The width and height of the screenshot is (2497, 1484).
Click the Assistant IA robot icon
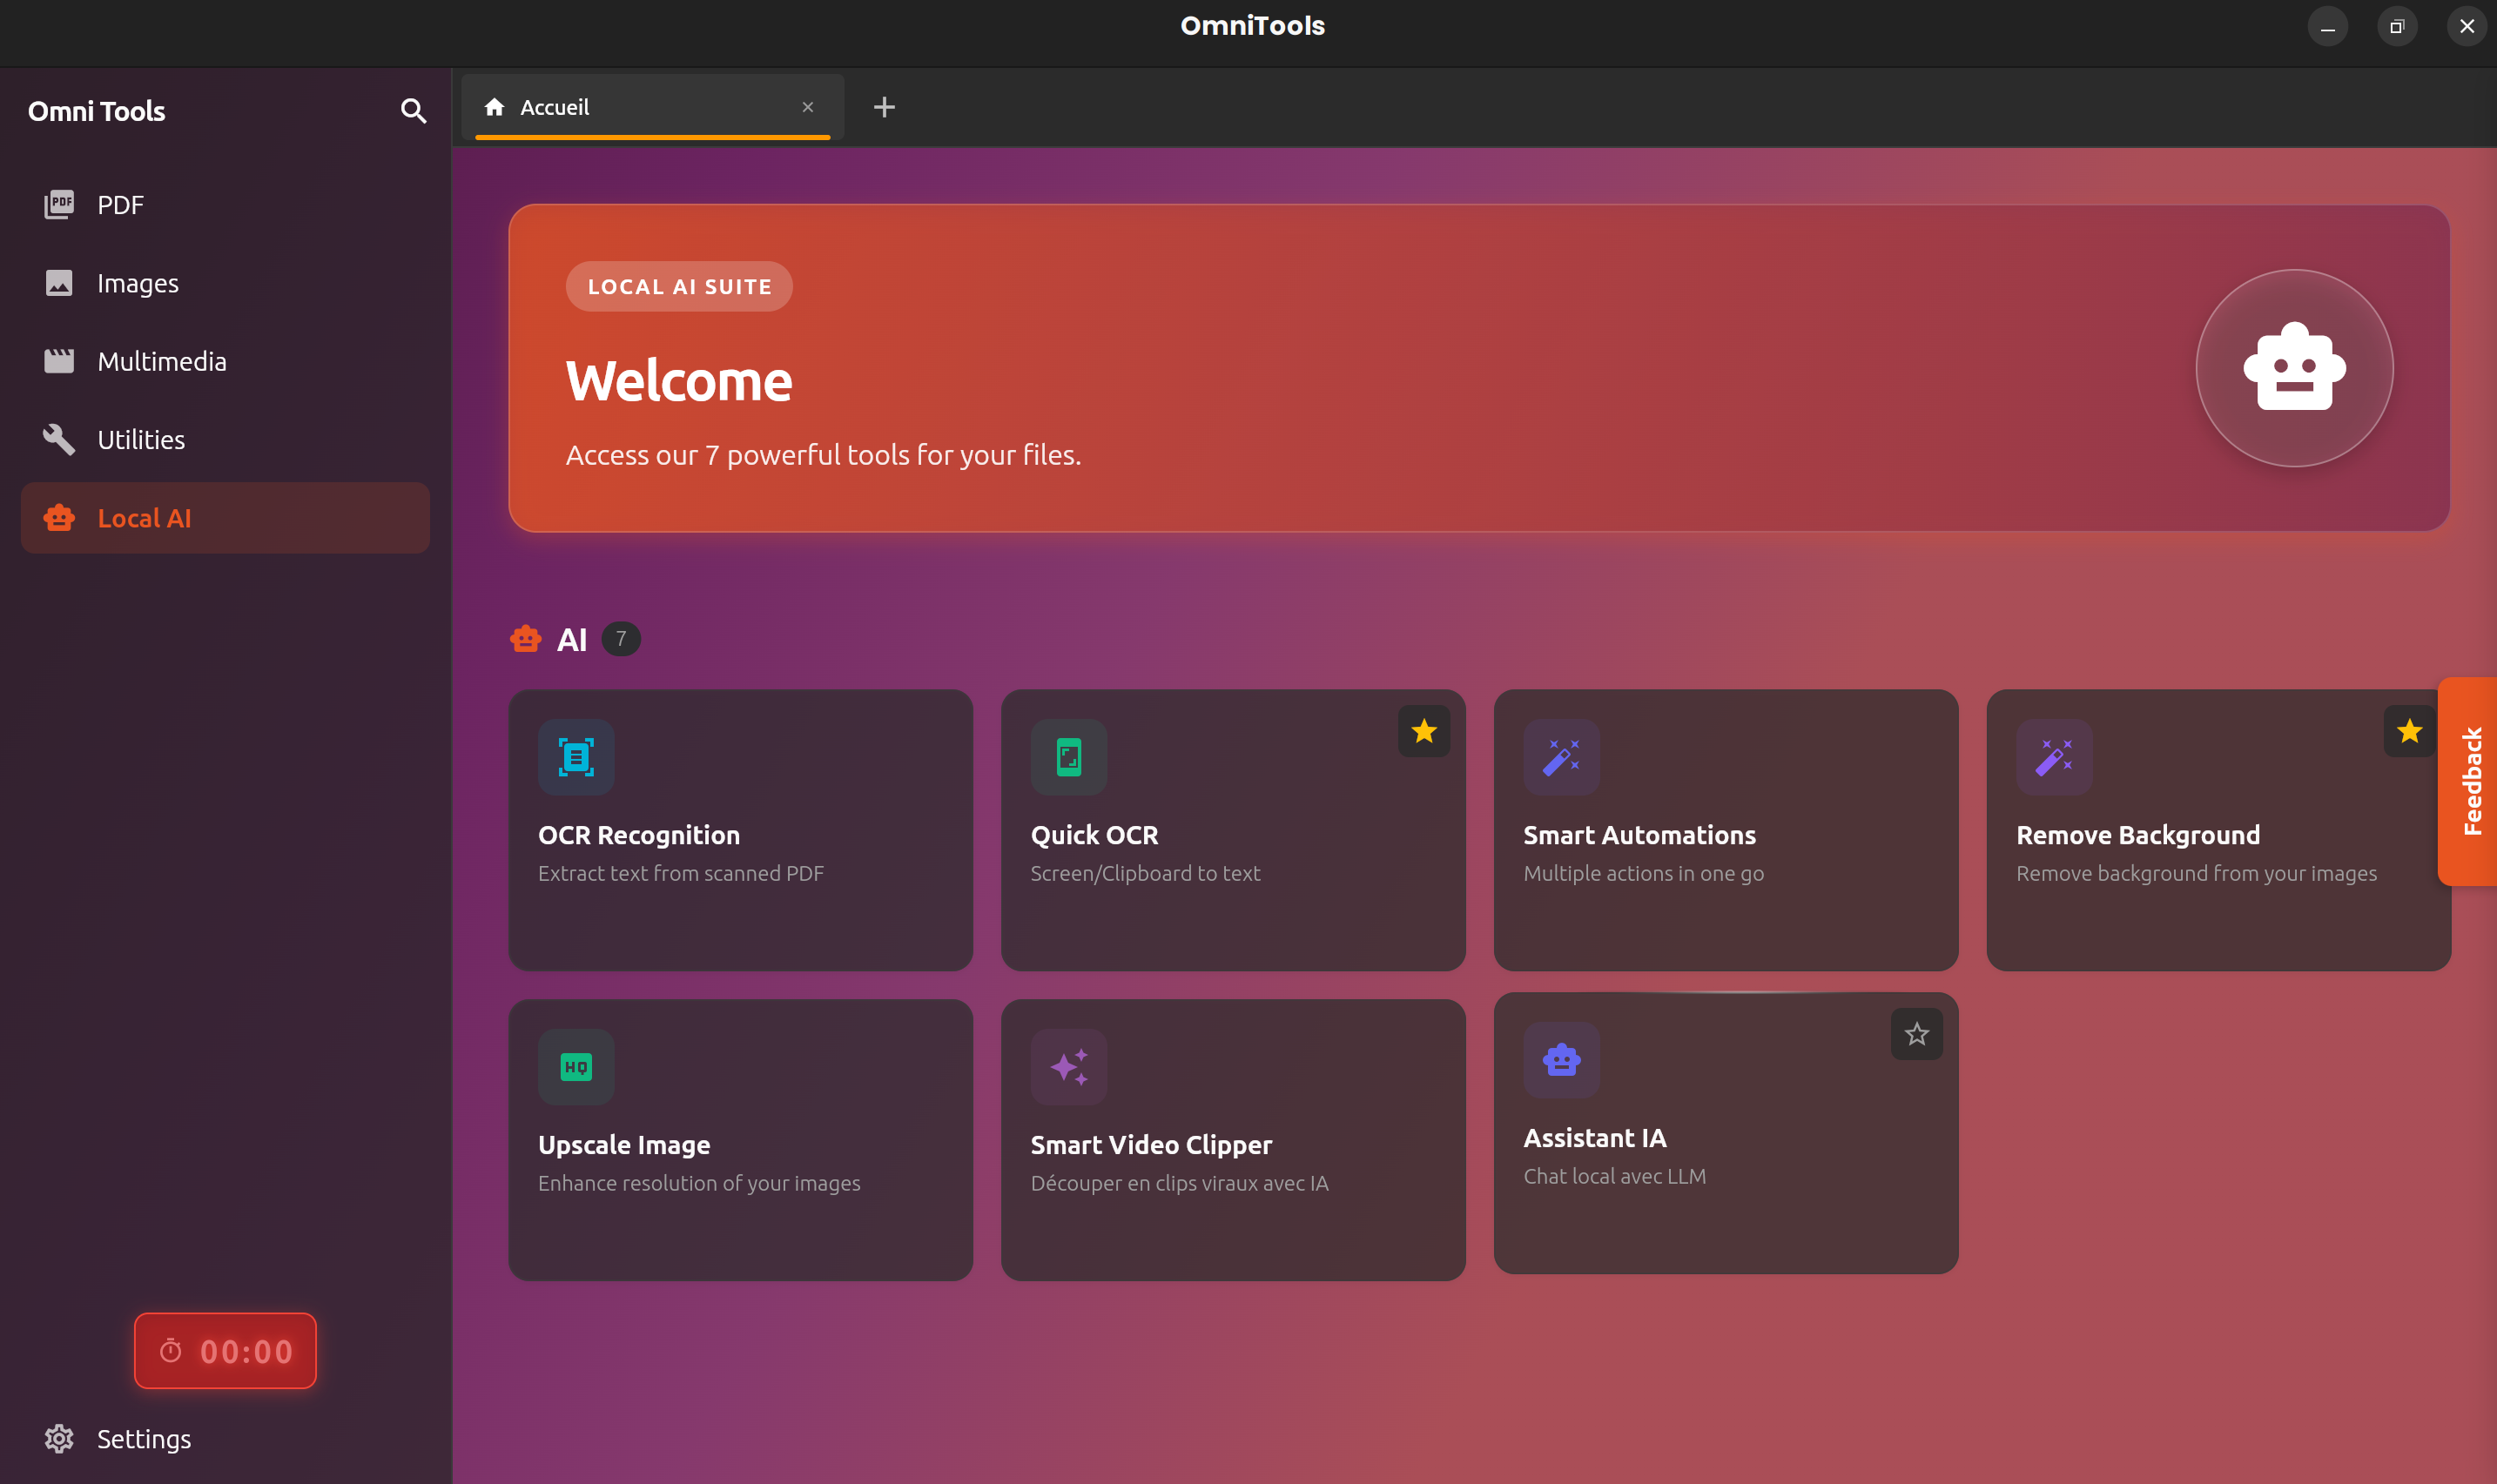click(1561, 1060)
